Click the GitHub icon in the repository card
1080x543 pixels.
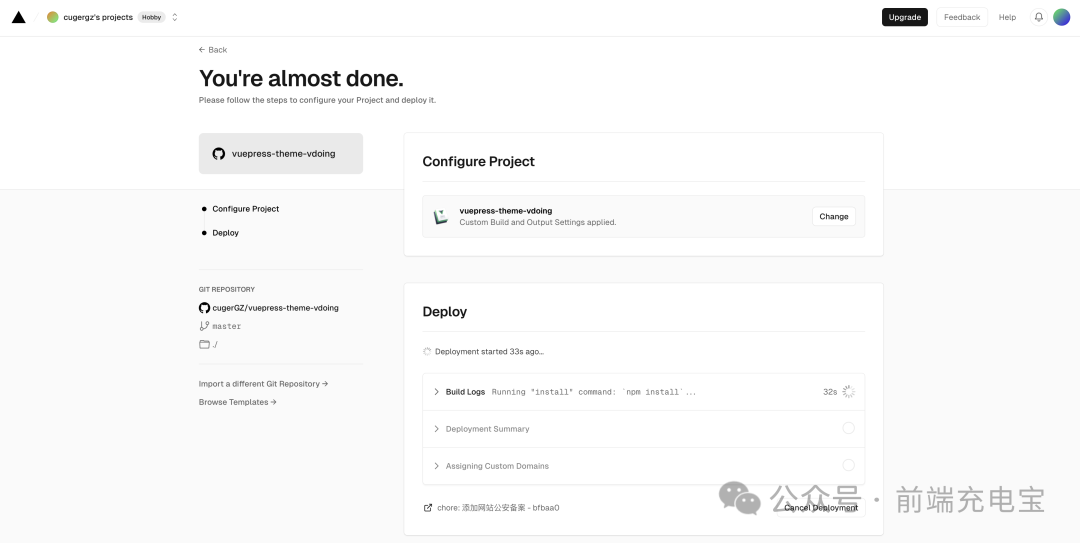click(218, 154)
